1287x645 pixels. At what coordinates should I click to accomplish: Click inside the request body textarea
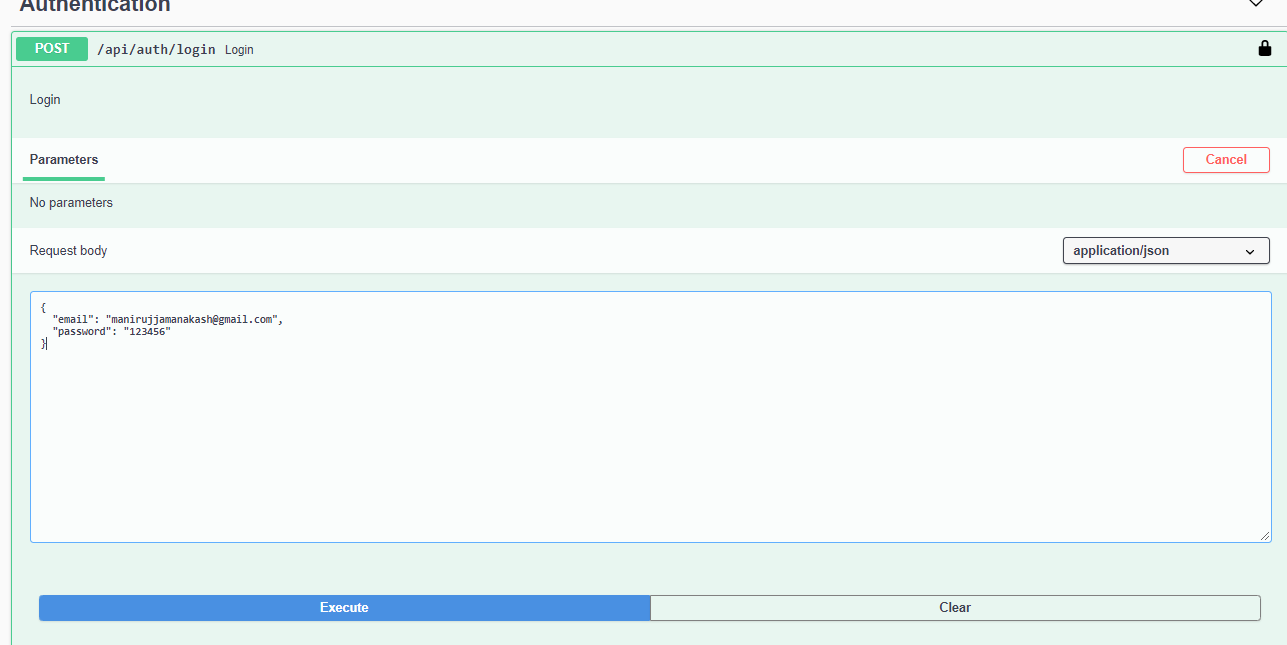[651, 417]
